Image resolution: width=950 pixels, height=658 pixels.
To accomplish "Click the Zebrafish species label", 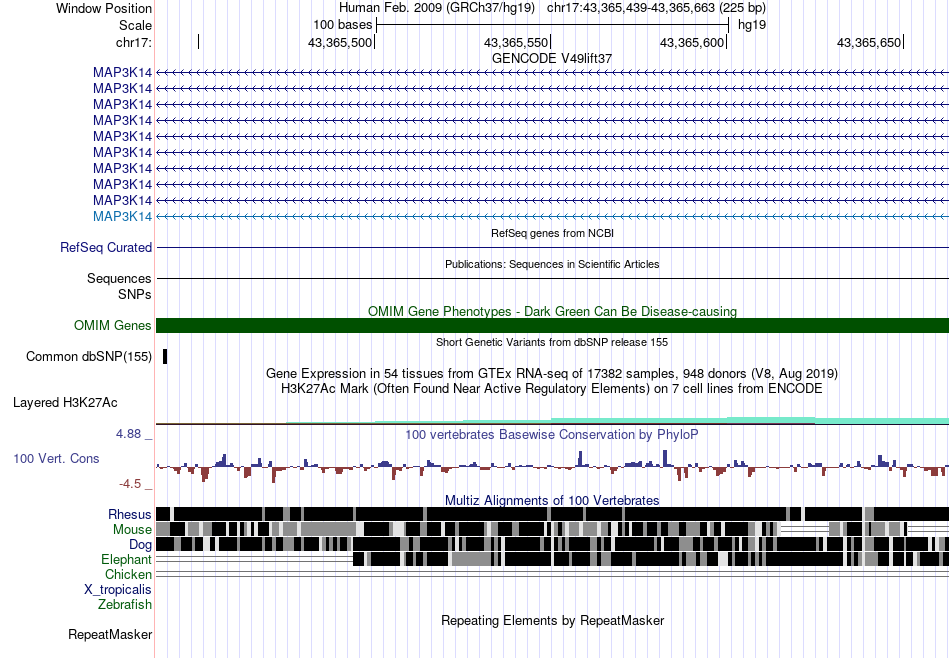I will tap(125, 604).
